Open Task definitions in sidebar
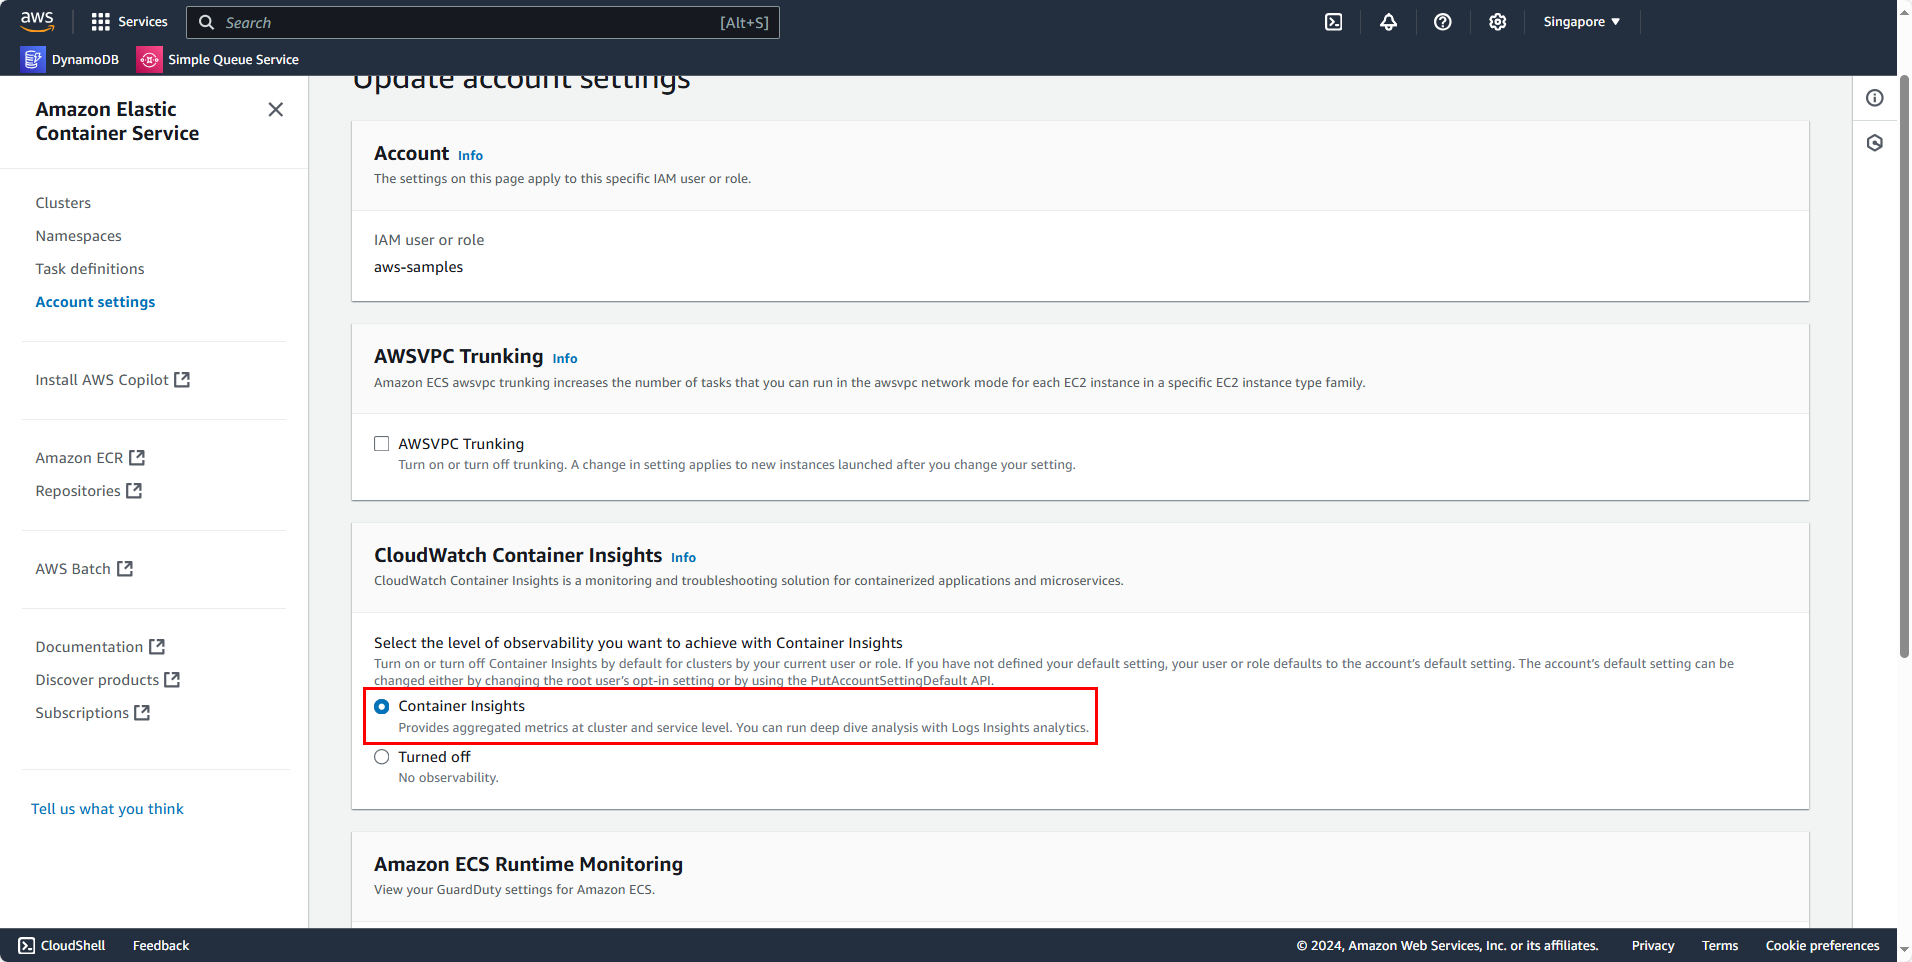This screenshot has height=962, width=1912. [90, 269]
